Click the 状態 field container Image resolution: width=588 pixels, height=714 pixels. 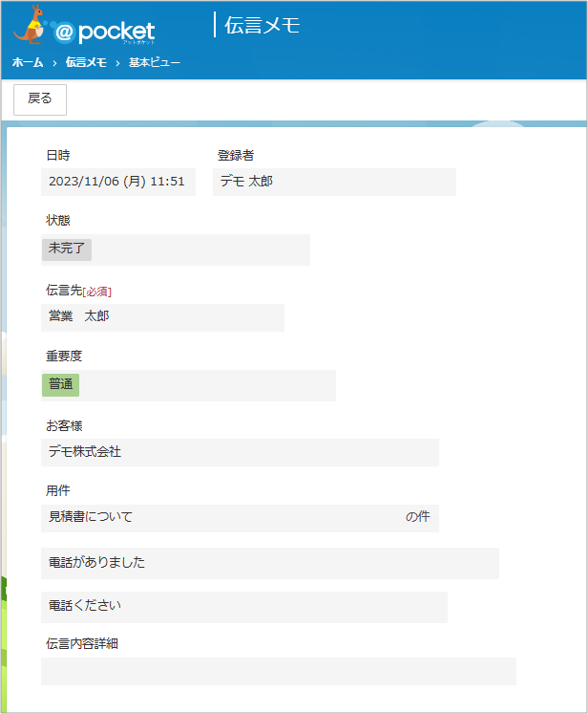pos(175,250)
